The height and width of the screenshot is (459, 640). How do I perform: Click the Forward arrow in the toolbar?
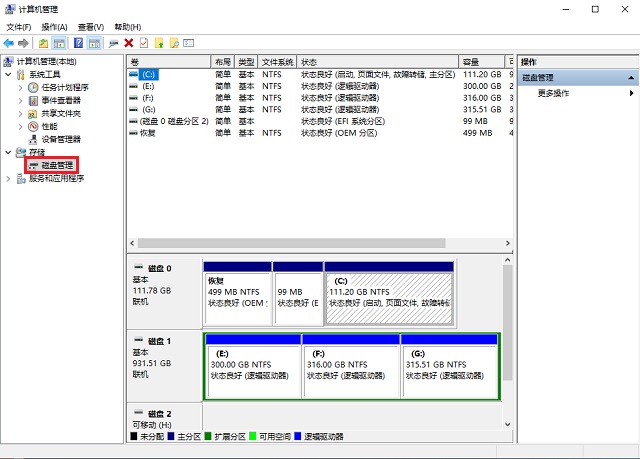tap(24, 43)
